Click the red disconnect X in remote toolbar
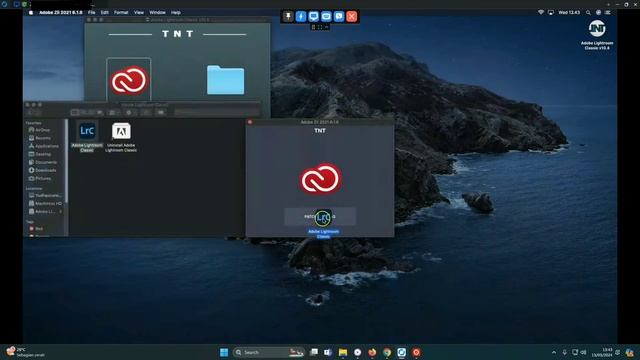The height and width of the screenshot is (360, 640). click(x=351, y=16)
